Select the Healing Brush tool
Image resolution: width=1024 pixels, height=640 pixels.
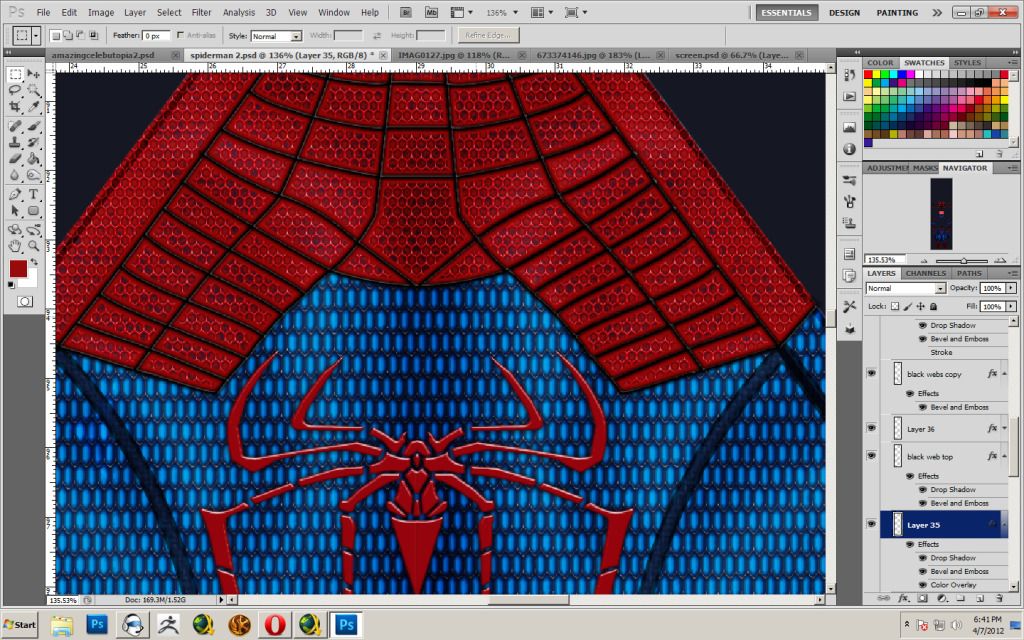[x=15, y=126]
